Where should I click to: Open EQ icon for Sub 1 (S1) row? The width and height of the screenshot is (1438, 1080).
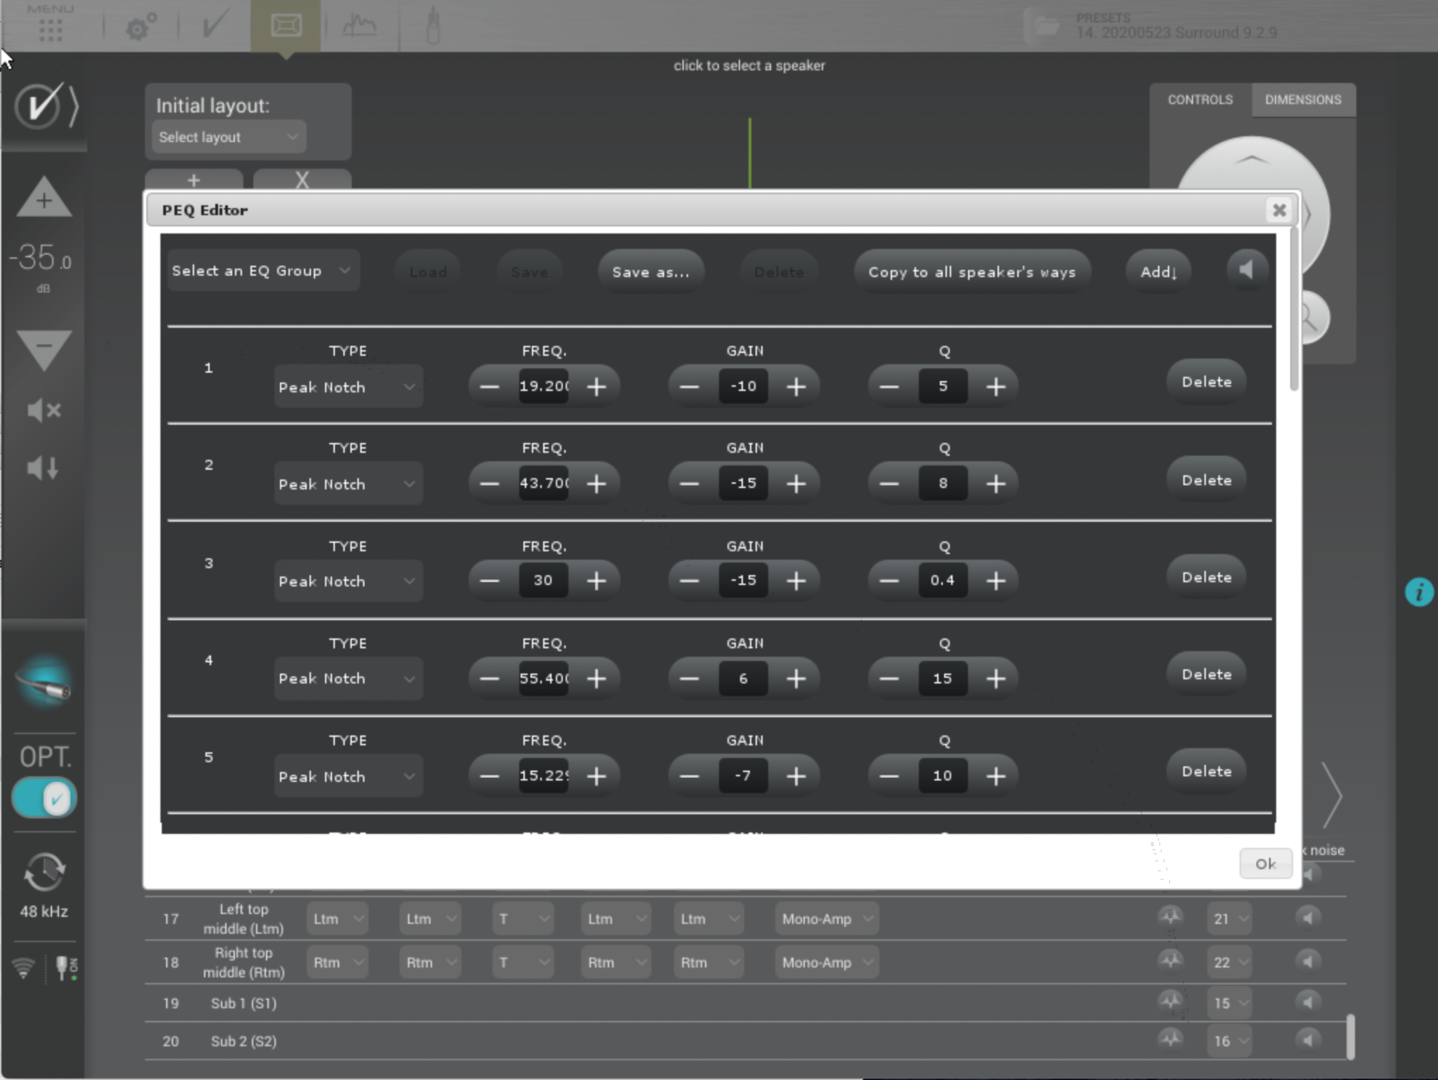tap(1170, 1001)
